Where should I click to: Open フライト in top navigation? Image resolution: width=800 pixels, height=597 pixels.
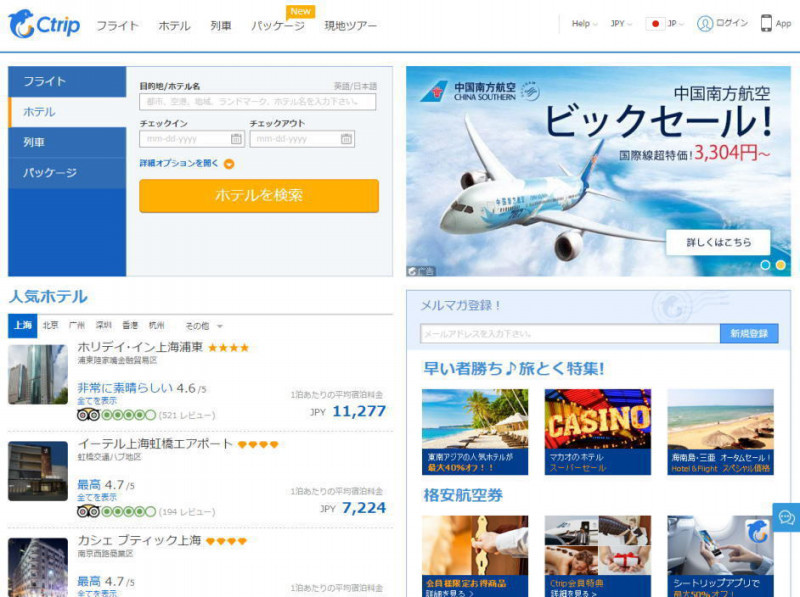pos(117,26)
